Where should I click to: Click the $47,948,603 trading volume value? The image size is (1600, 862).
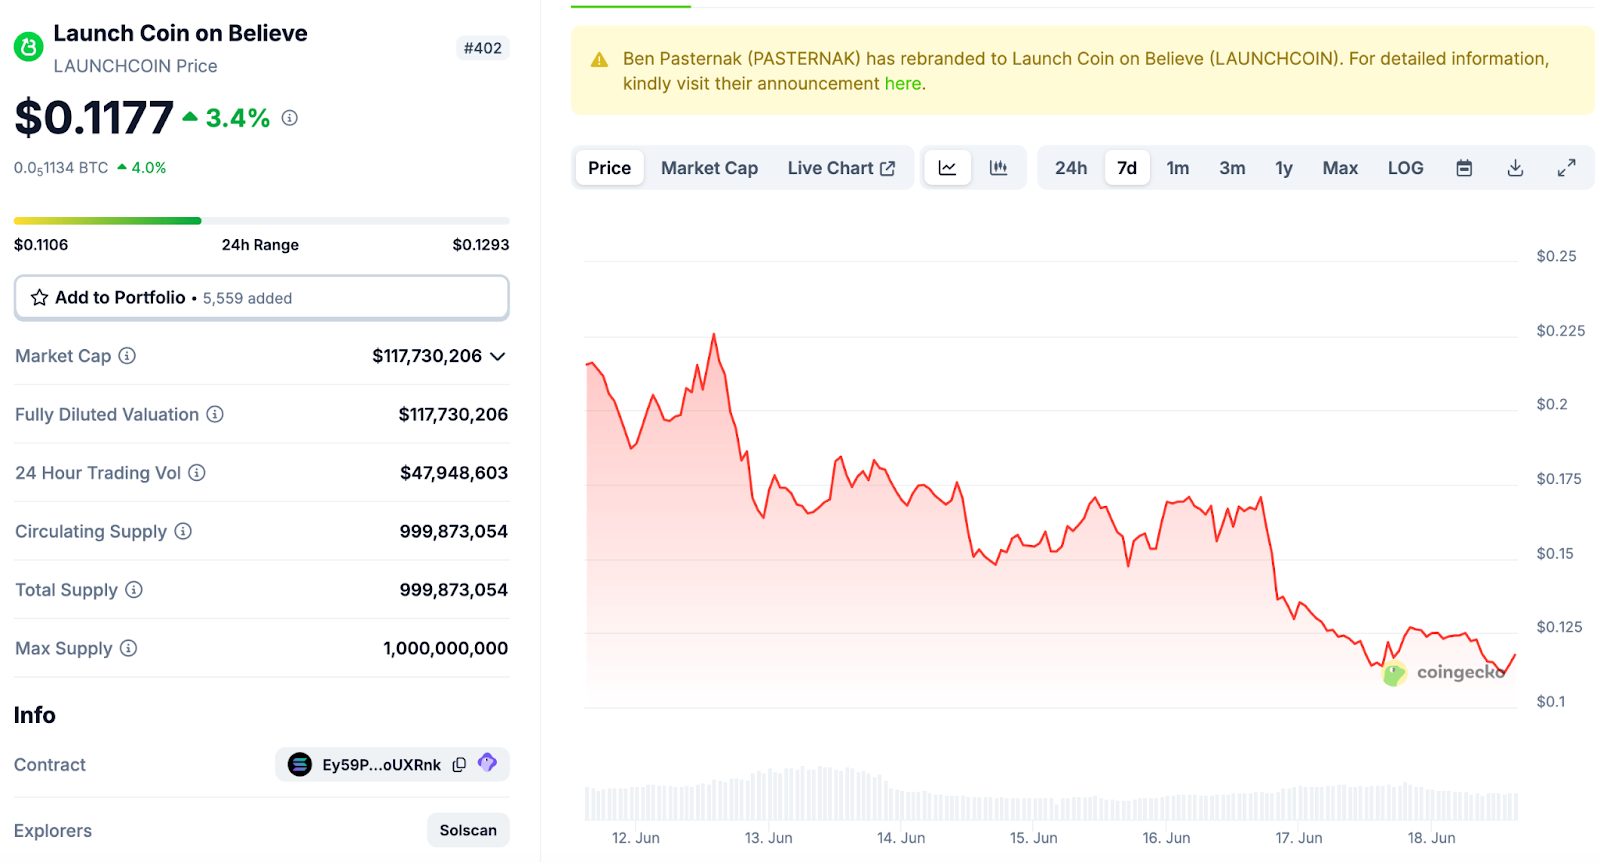click(x=454, y=473)
